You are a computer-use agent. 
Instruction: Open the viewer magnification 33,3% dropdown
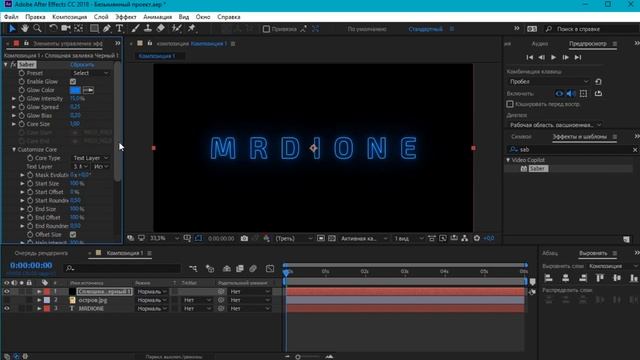click(164, 238)
